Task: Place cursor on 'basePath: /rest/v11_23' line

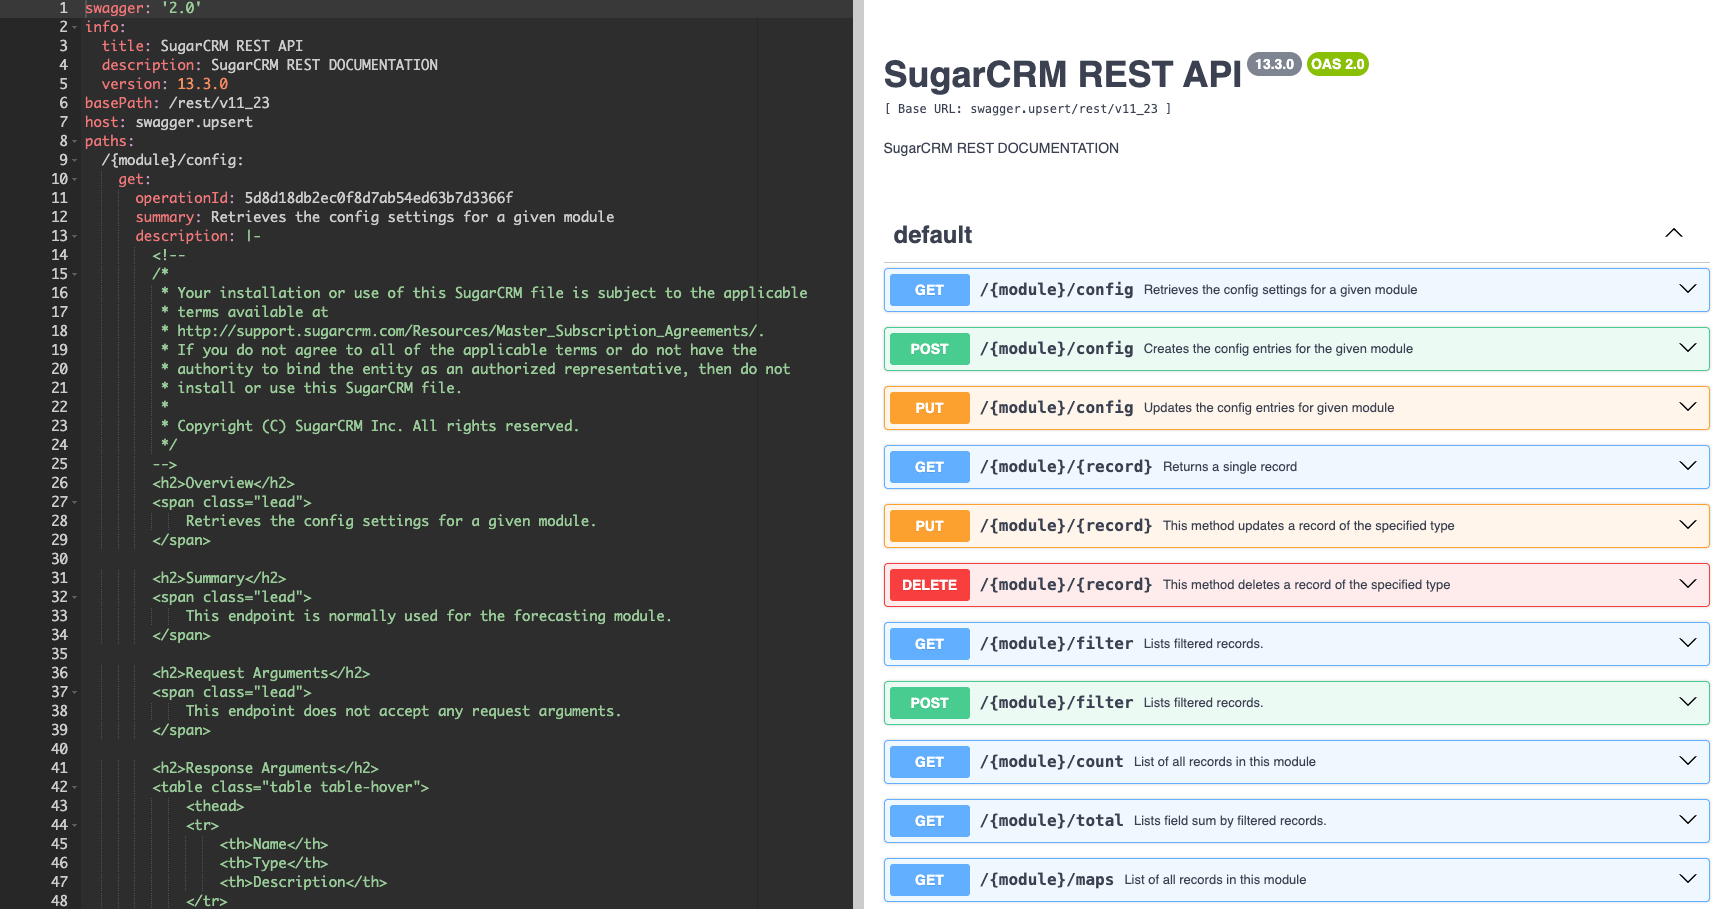Action: (x=177, y=103)
